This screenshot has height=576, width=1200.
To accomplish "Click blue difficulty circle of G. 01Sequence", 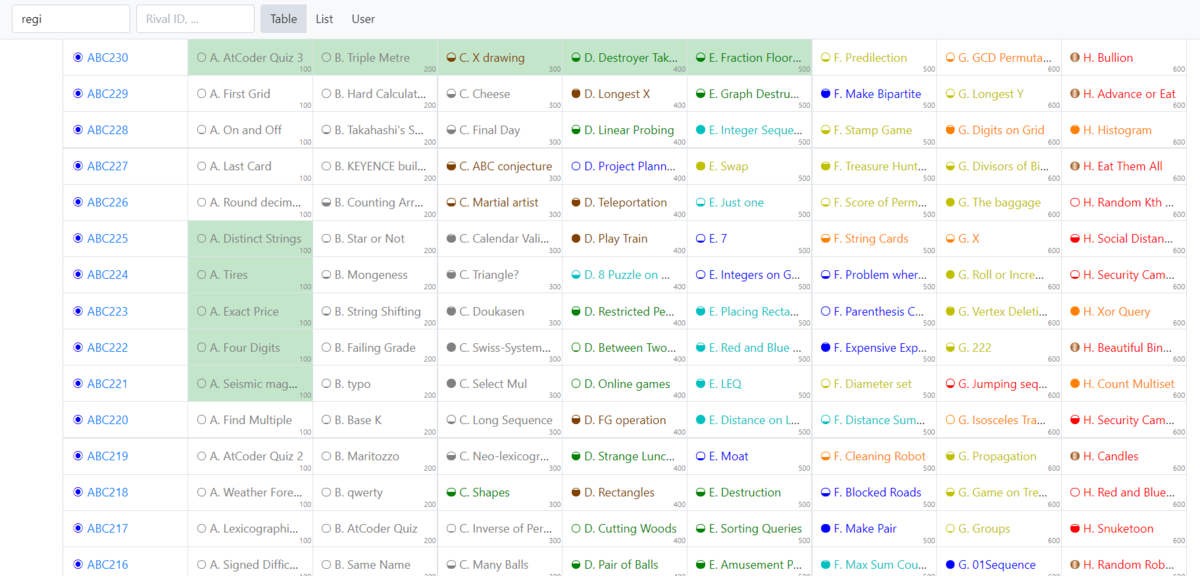I will (x=950, y=565).
